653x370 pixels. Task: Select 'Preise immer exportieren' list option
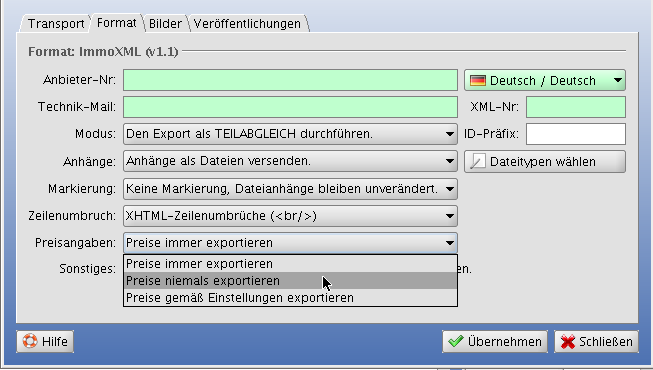click(290, 264)
